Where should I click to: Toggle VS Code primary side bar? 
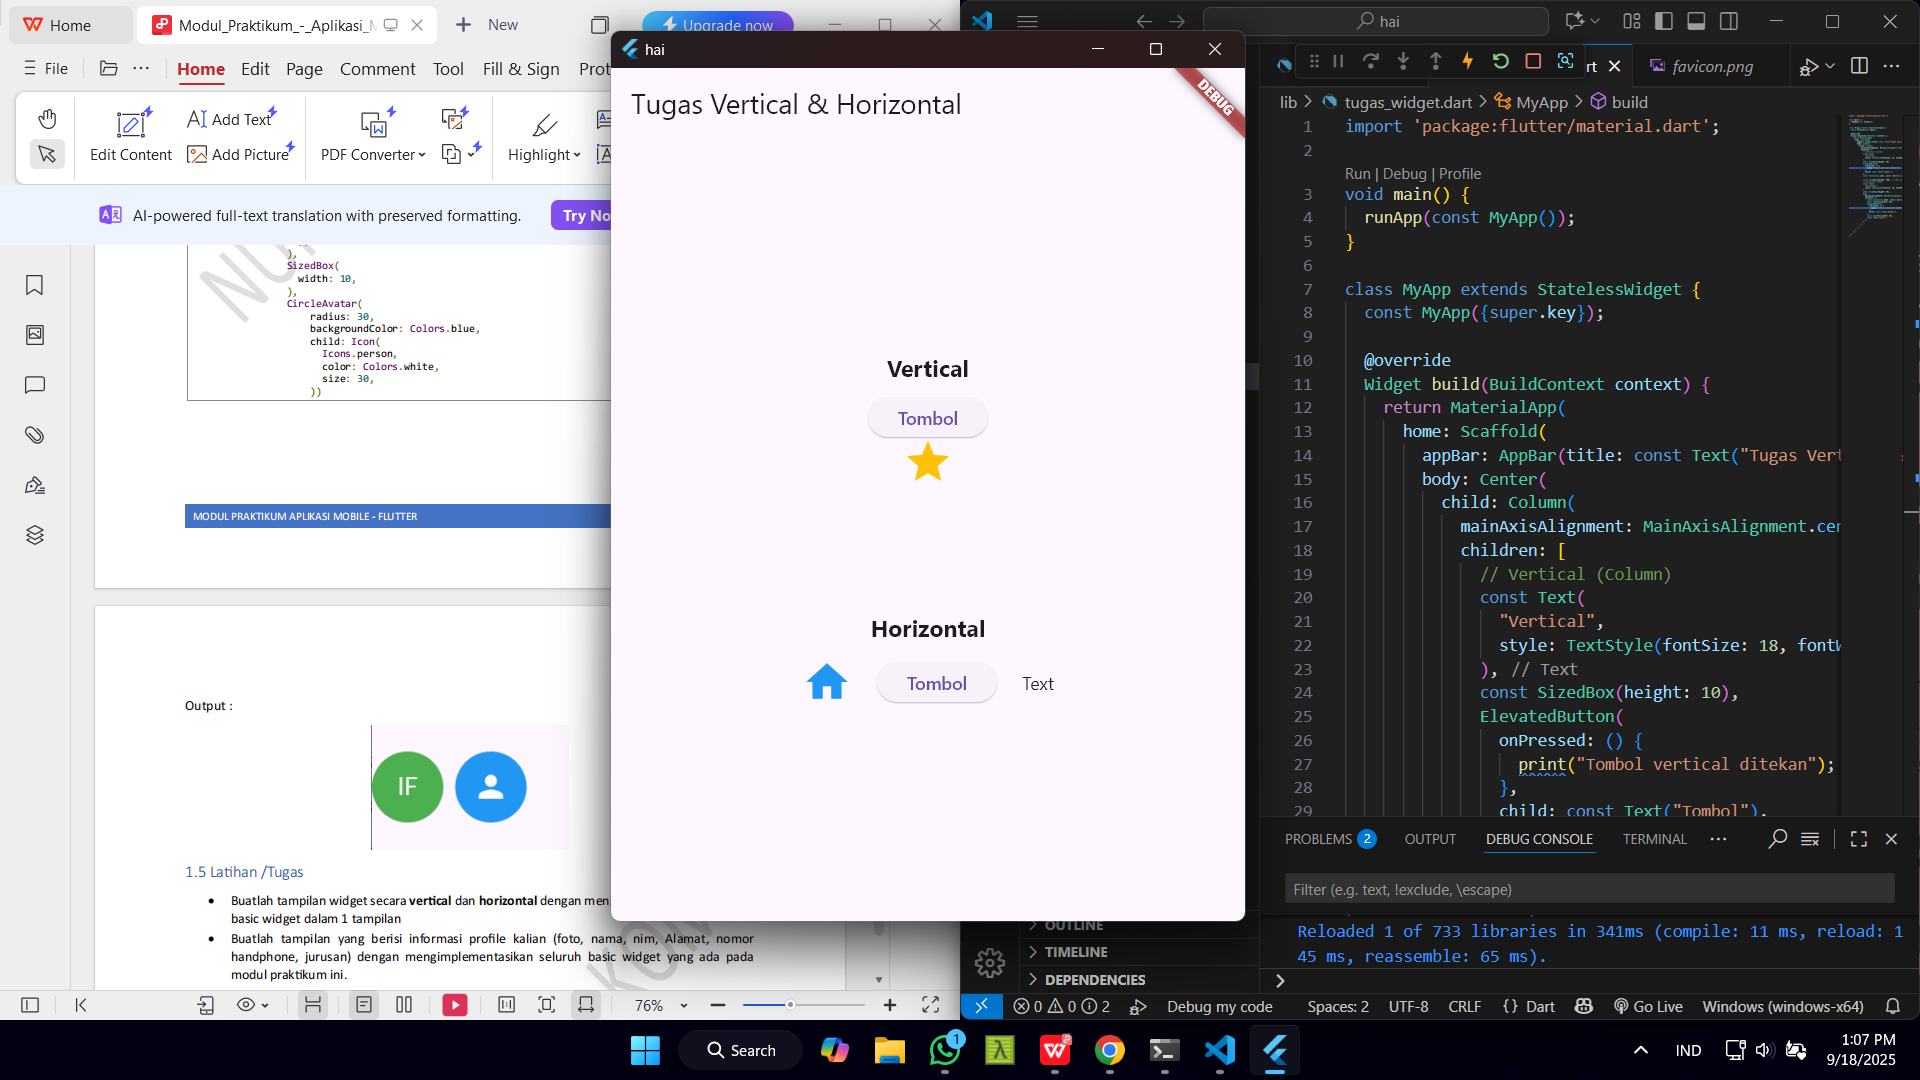pos(1664,21)
